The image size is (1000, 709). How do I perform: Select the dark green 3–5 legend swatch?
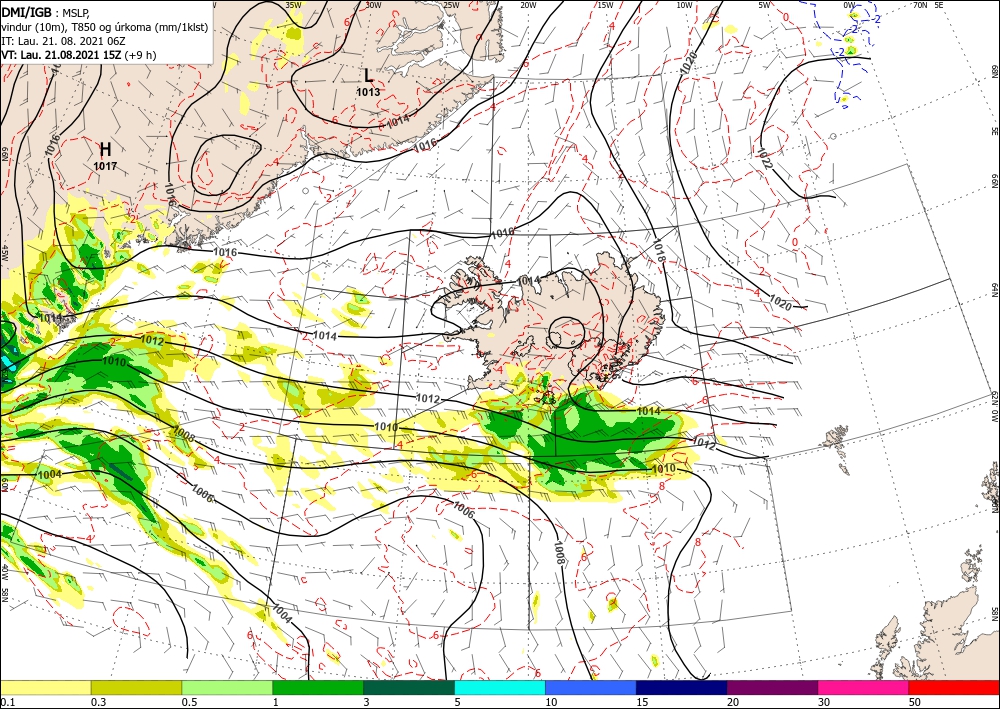[x=409, y=687]
